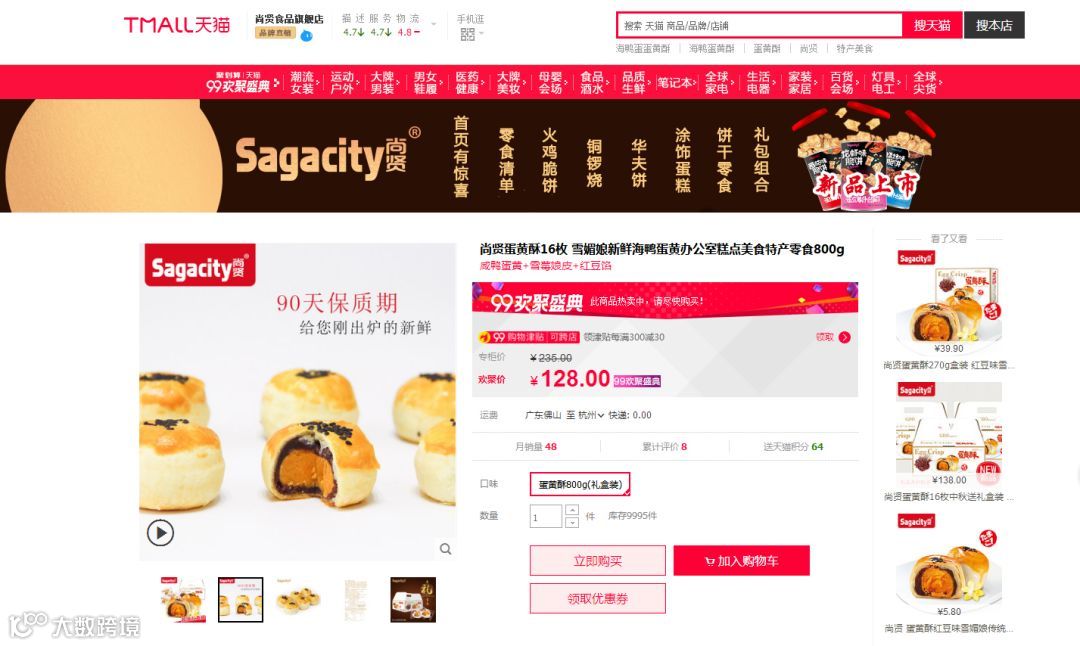
Task: Increase quantity with the up stepper arrow
Action: tap(572, 510)
